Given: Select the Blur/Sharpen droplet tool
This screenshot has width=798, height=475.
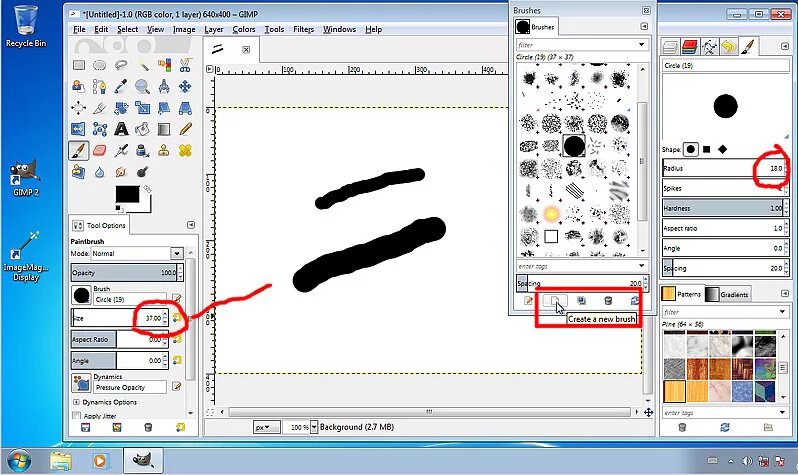Looking at the screenshot, I should [x=100, y=172].
